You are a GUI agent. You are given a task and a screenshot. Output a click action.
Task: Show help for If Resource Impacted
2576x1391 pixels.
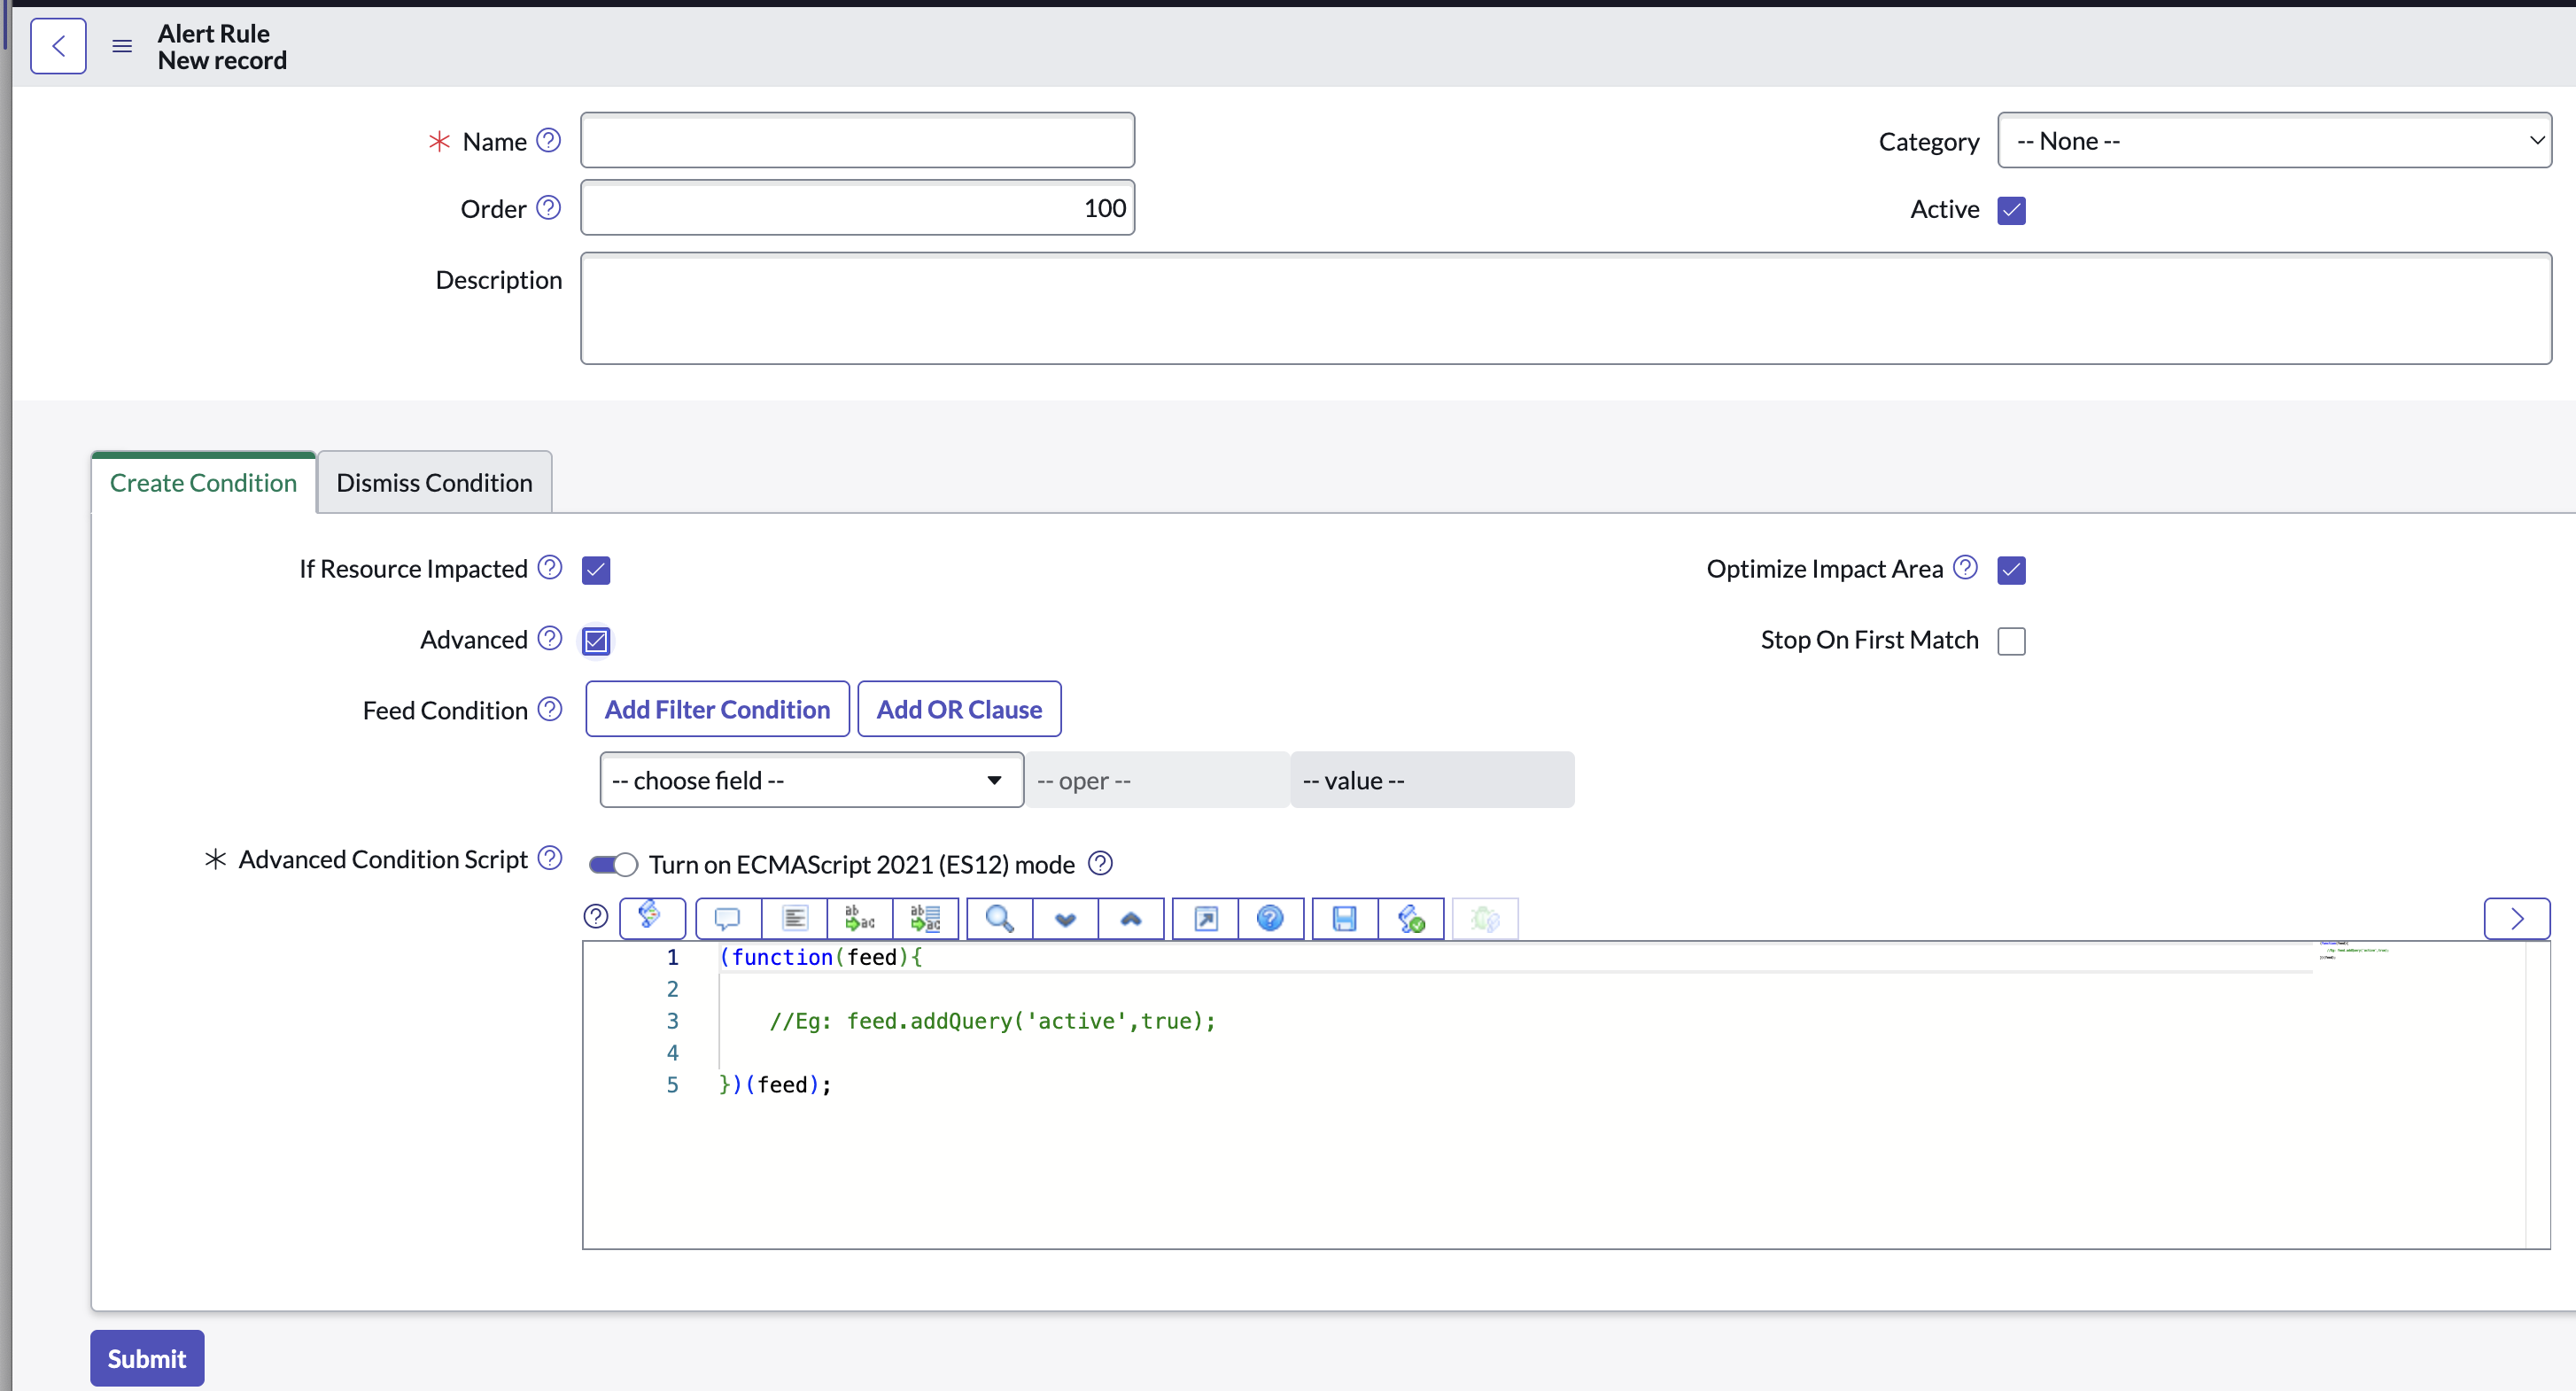pyautogui.click(x=550, y=567)
